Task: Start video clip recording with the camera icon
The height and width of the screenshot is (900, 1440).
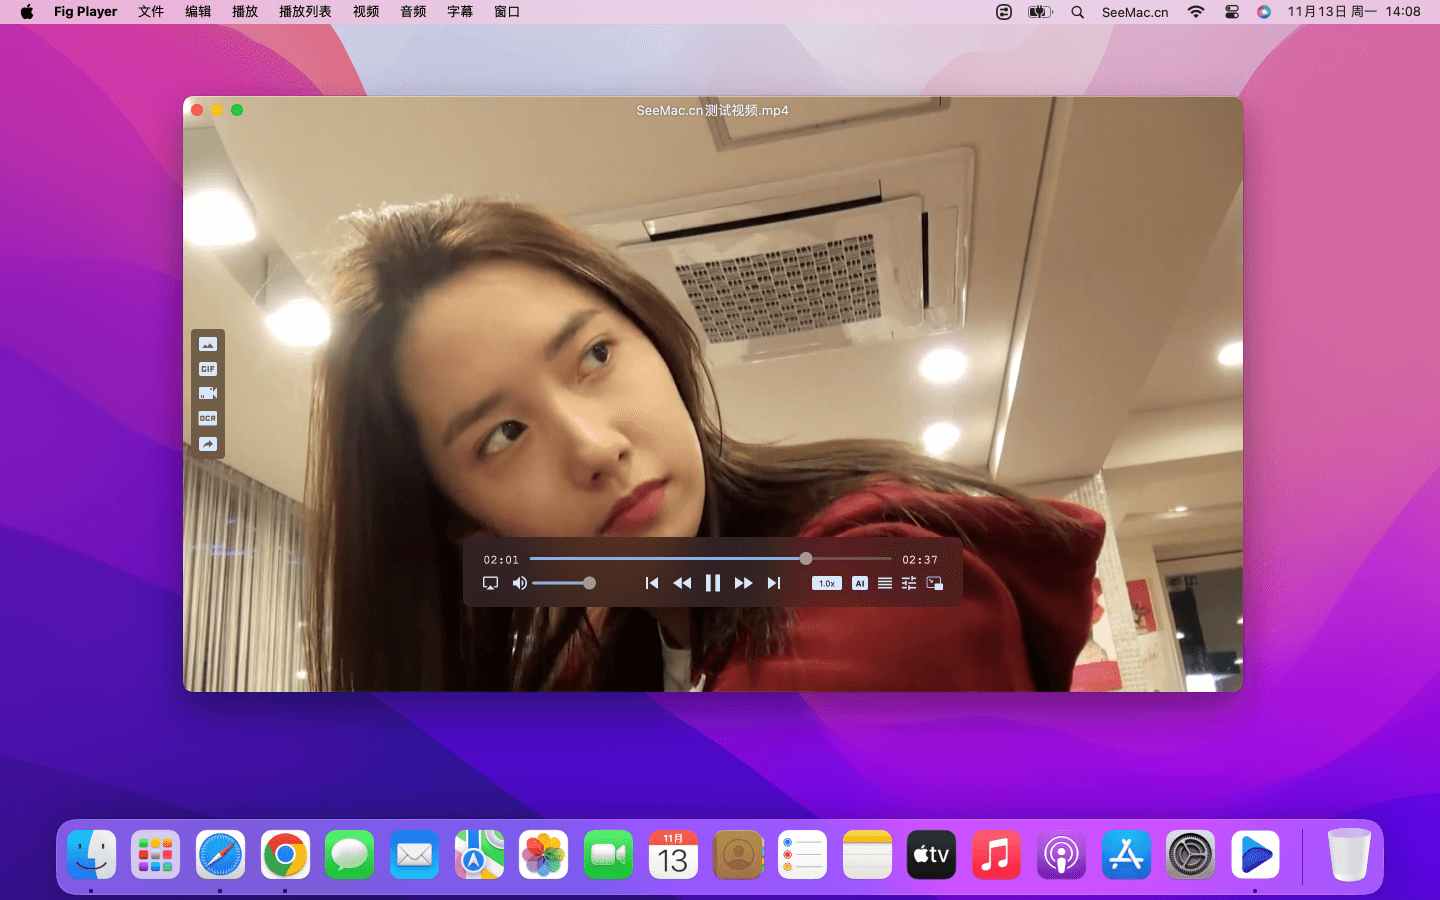Action: point(207,393)
